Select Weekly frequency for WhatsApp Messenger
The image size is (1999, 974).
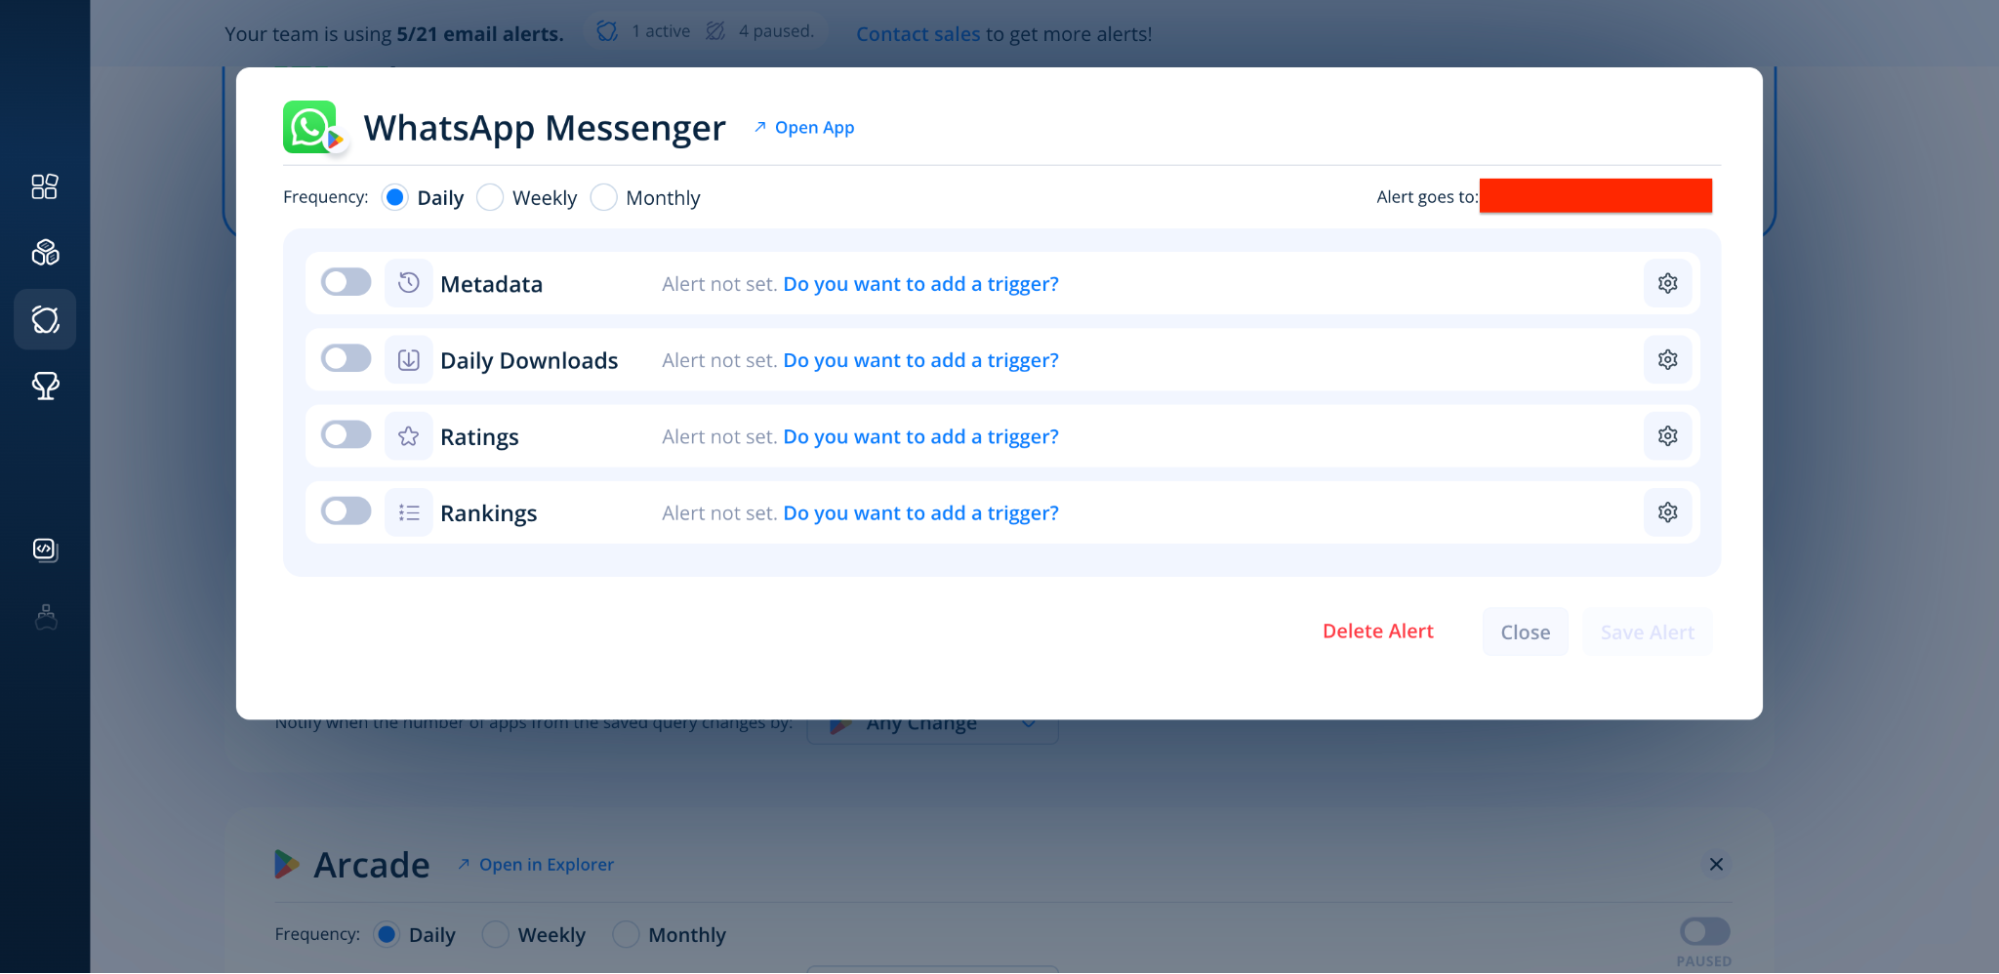[x=490, y=198]
